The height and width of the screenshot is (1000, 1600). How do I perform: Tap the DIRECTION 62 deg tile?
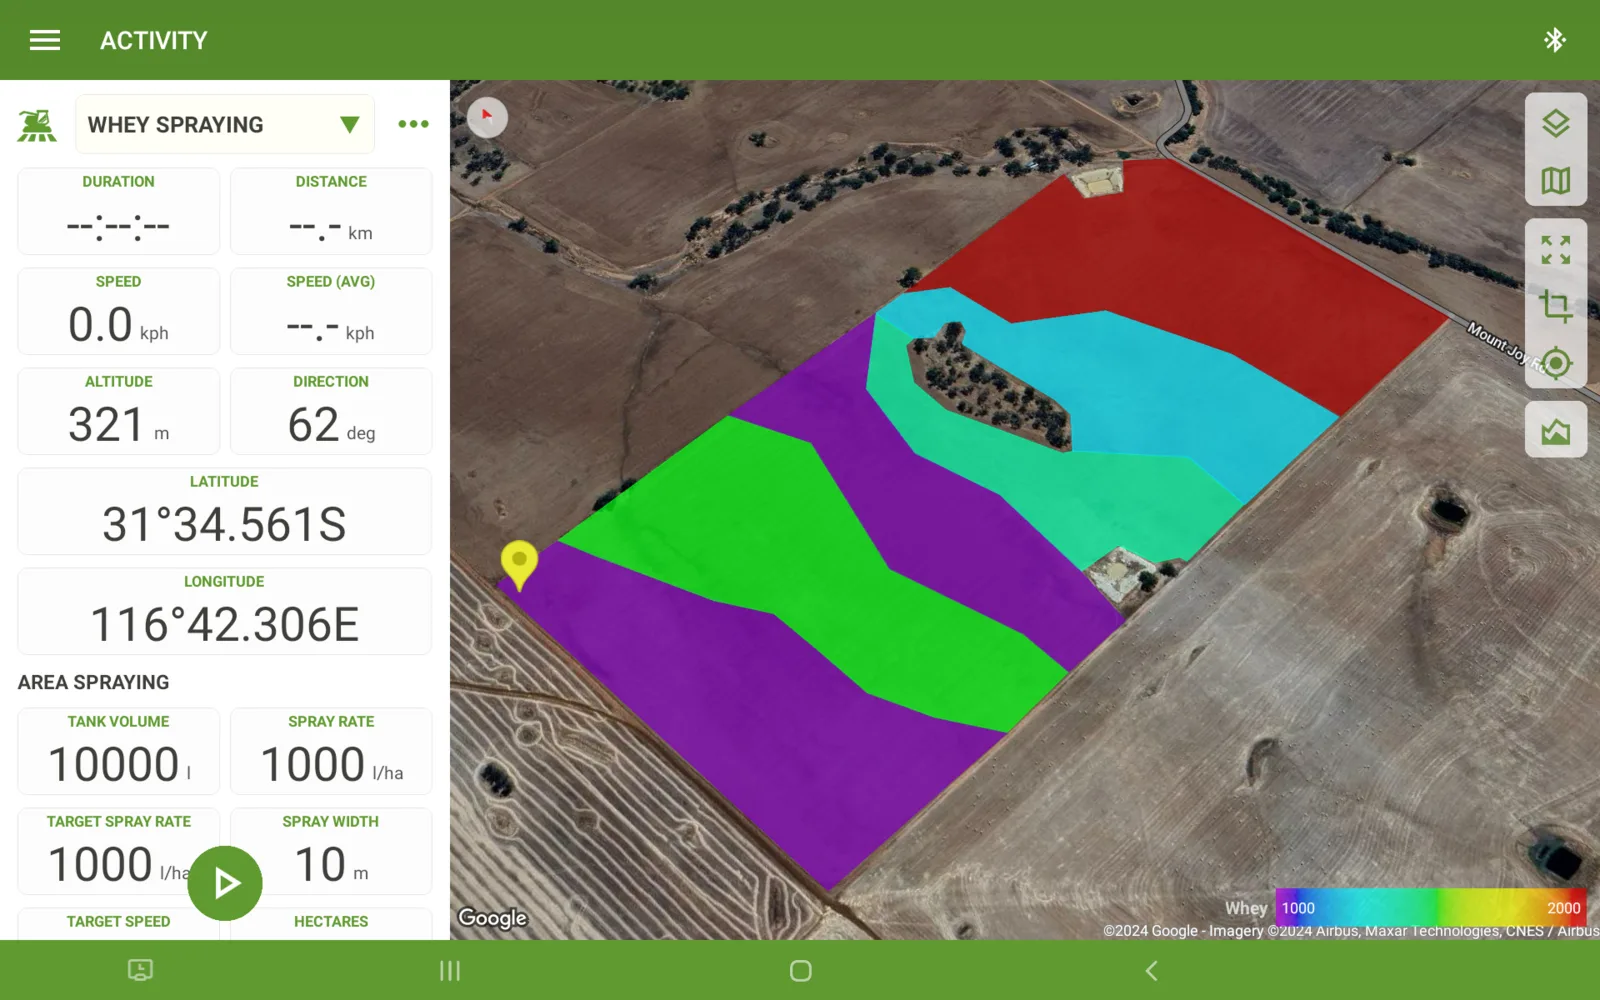331,411
